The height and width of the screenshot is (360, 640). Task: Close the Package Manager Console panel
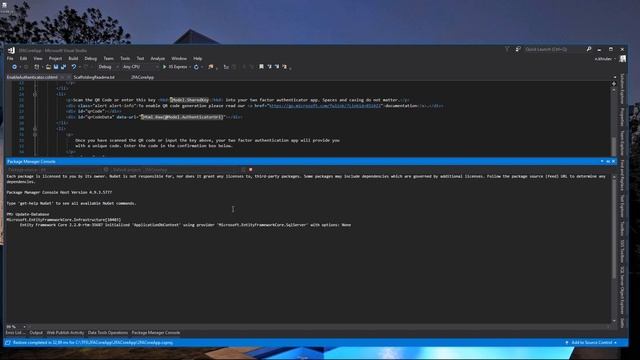[613, 162]
